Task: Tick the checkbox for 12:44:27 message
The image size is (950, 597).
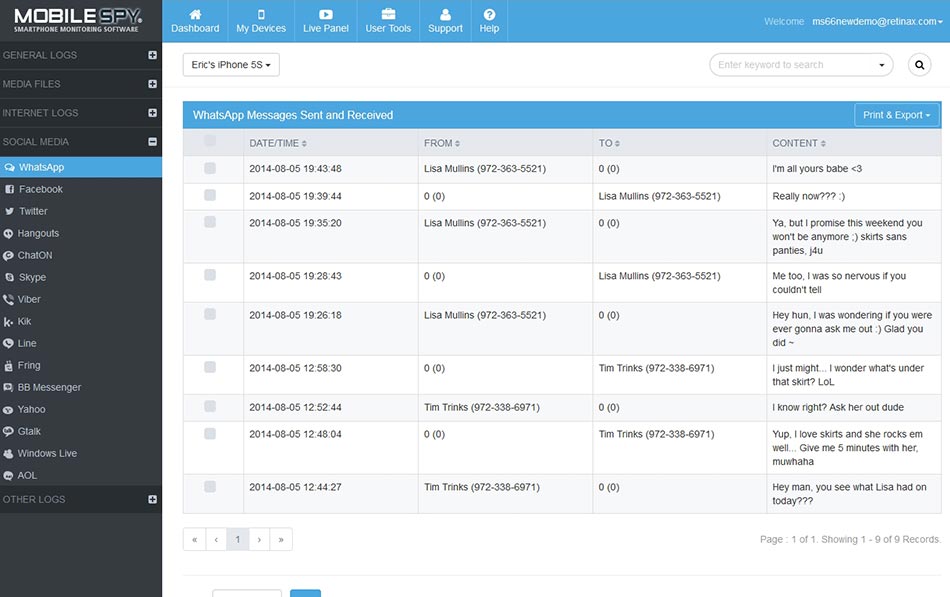Action: coord(210,487)
